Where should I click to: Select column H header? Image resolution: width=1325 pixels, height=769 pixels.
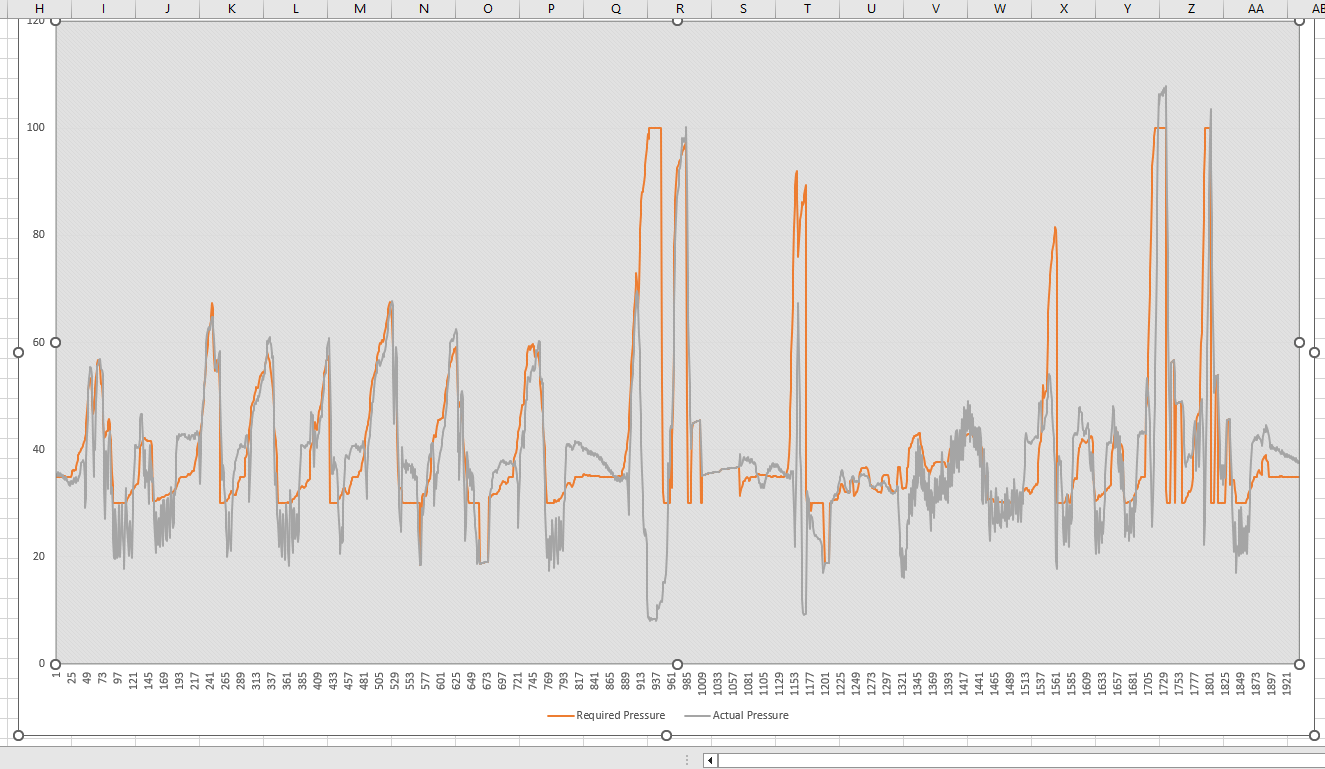point(39,9)
